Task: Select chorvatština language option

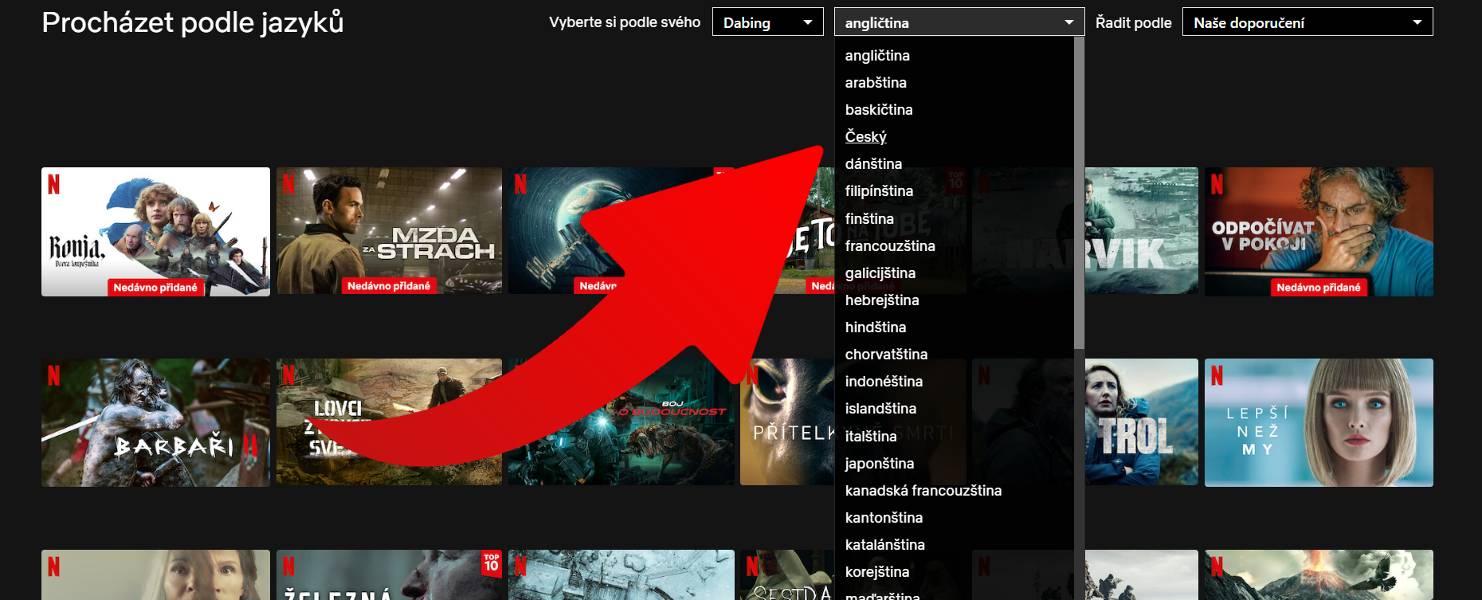Action: (886, 354)
